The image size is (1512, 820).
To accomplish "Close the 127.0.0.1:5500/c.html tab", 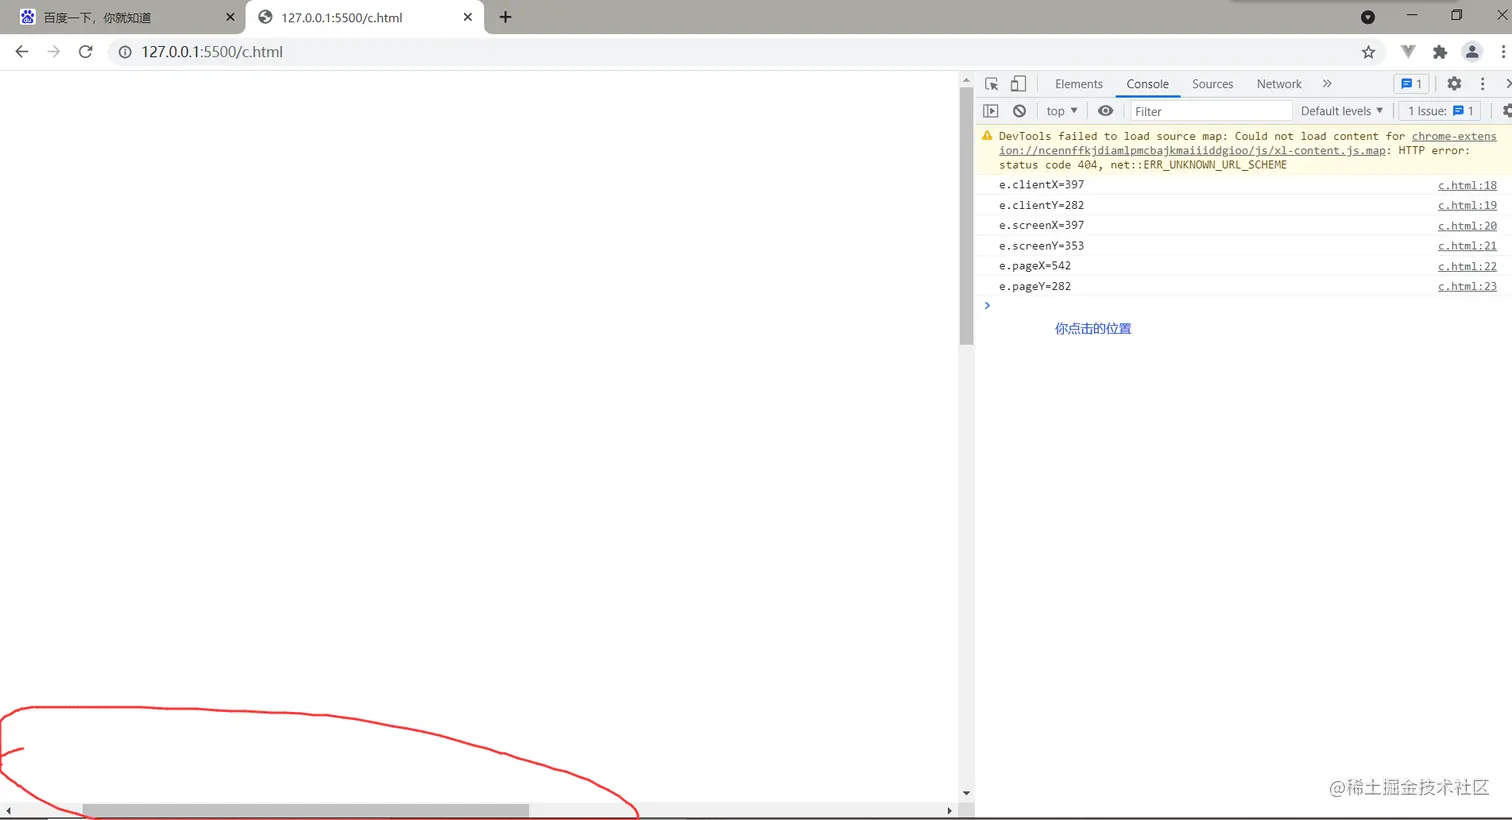I will [x=467, y=17].
